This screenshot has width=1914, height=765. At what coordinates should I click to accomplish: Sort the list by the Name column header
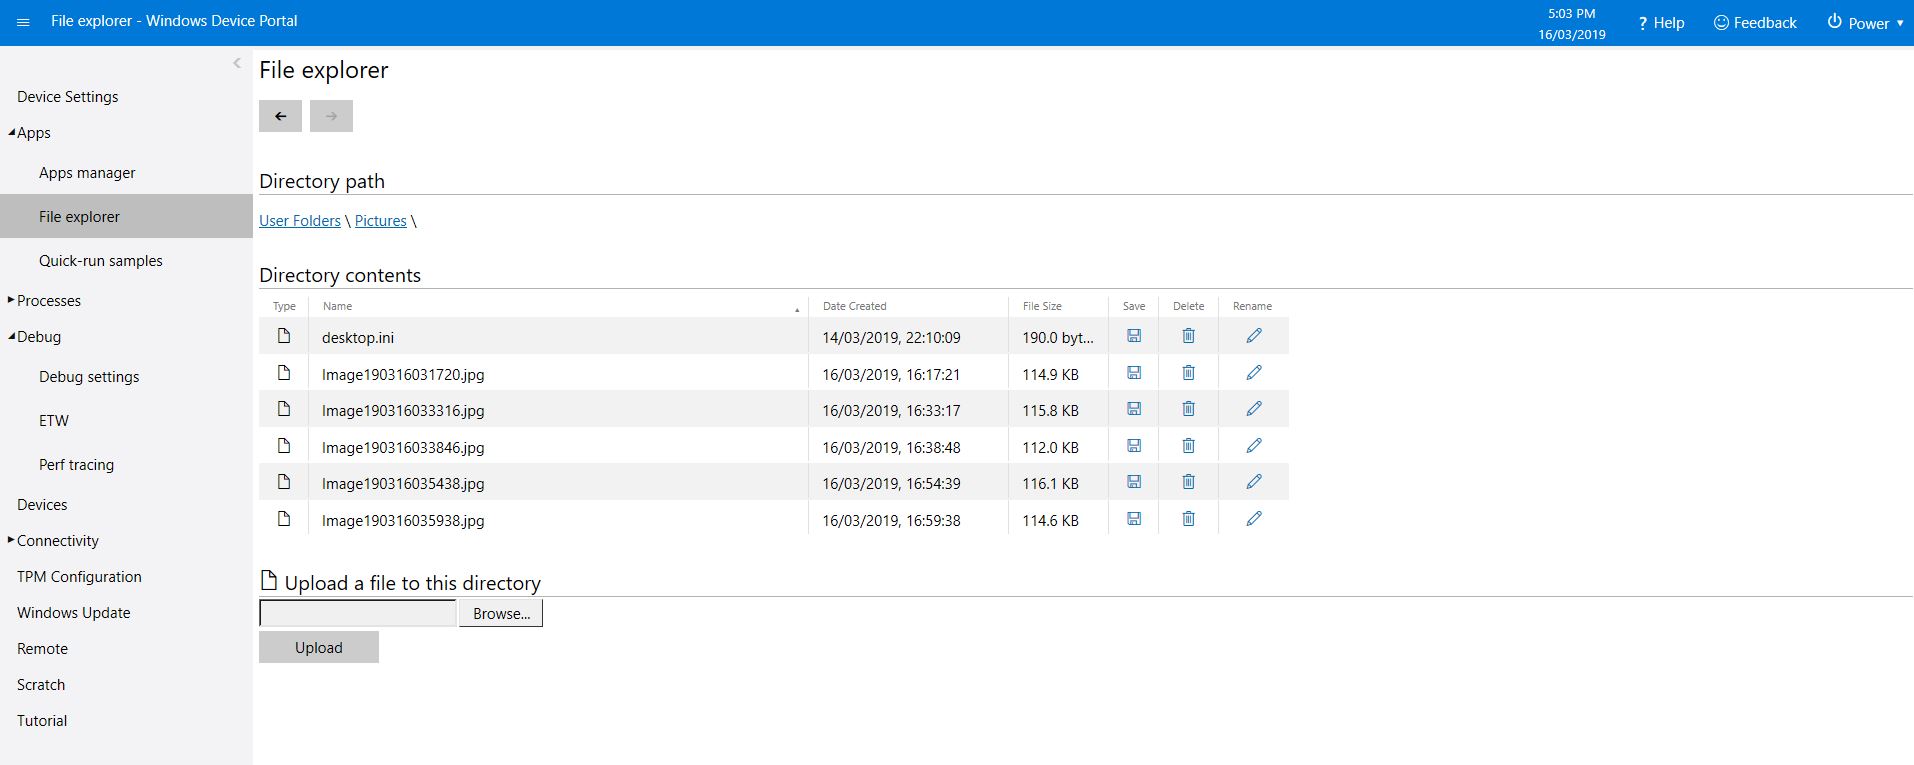338,306
